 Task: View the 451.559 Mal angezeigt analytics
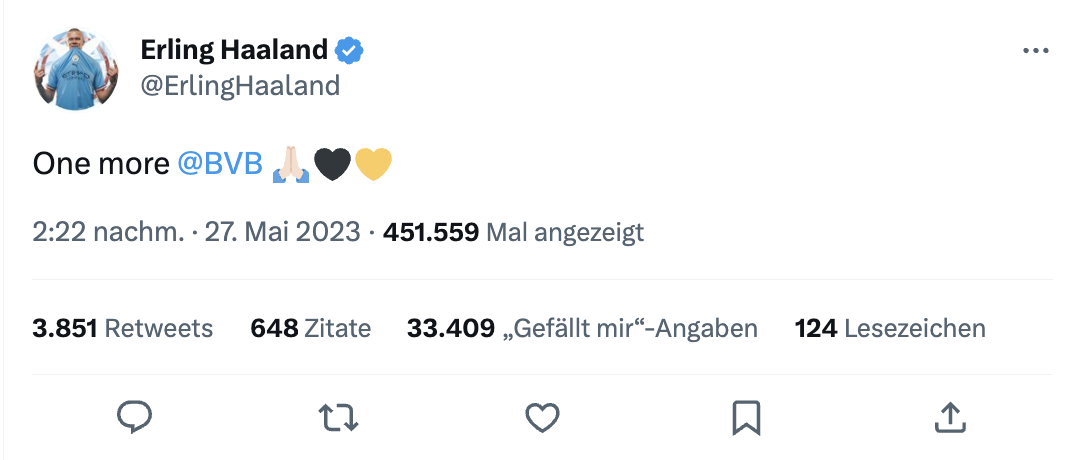(513, 233)
